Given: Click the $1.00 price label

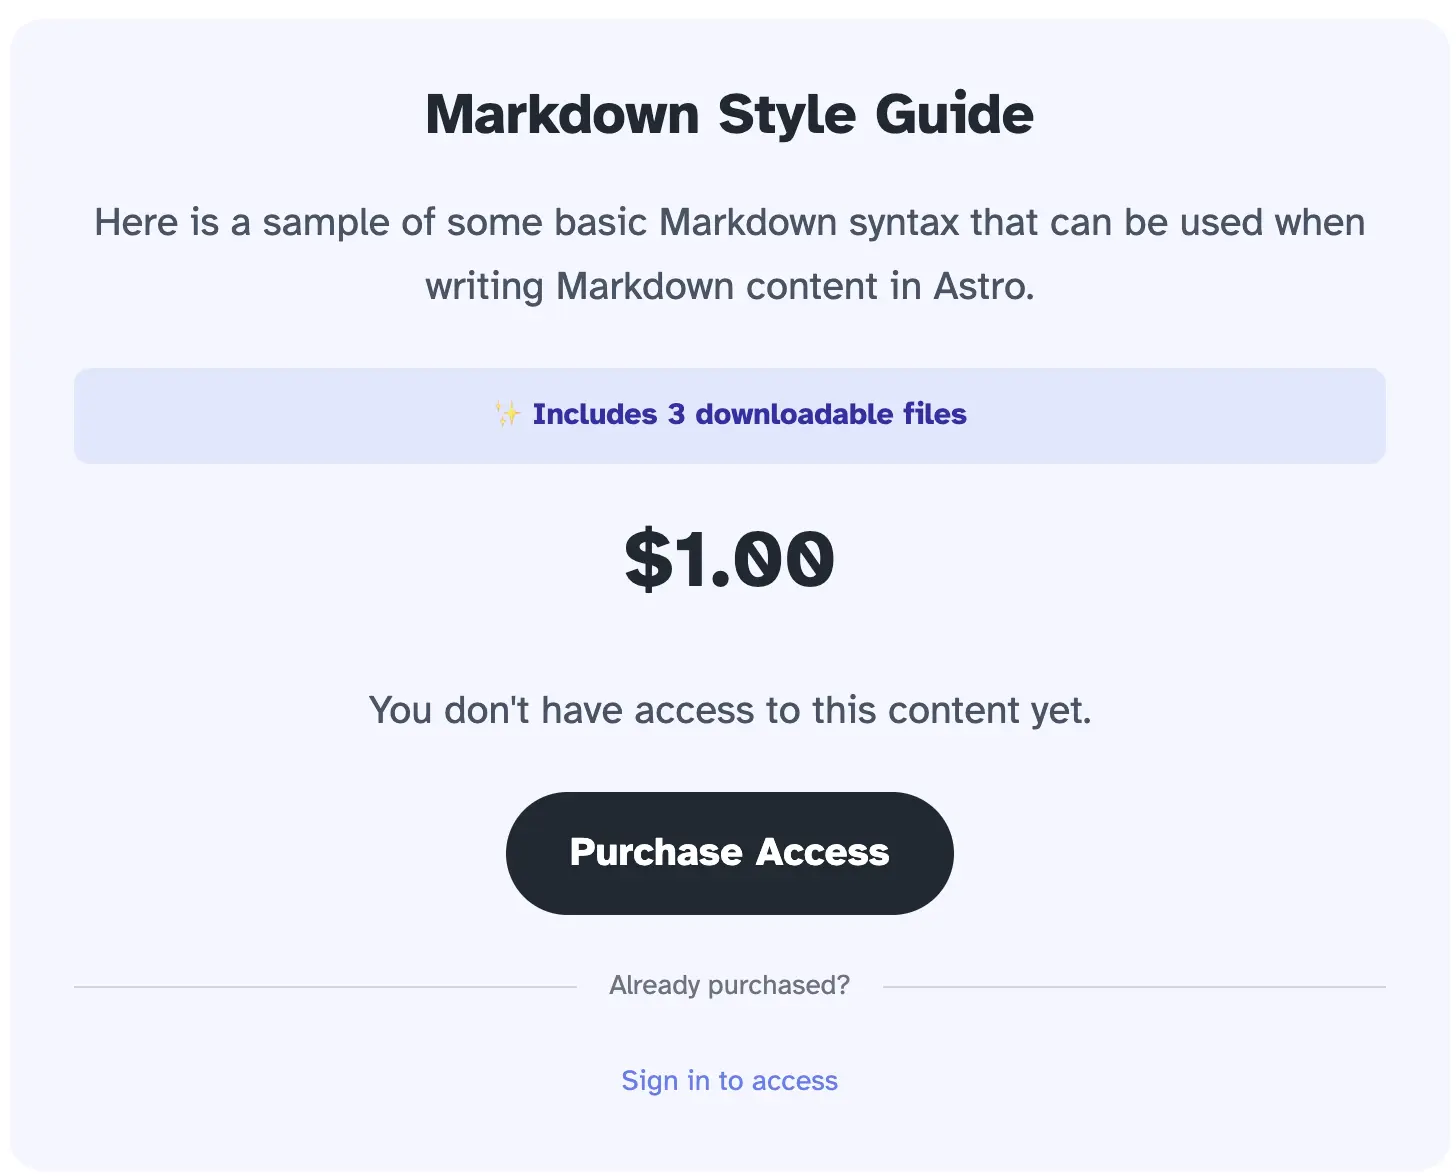Looking at the screenshot, I should point(729,559).
